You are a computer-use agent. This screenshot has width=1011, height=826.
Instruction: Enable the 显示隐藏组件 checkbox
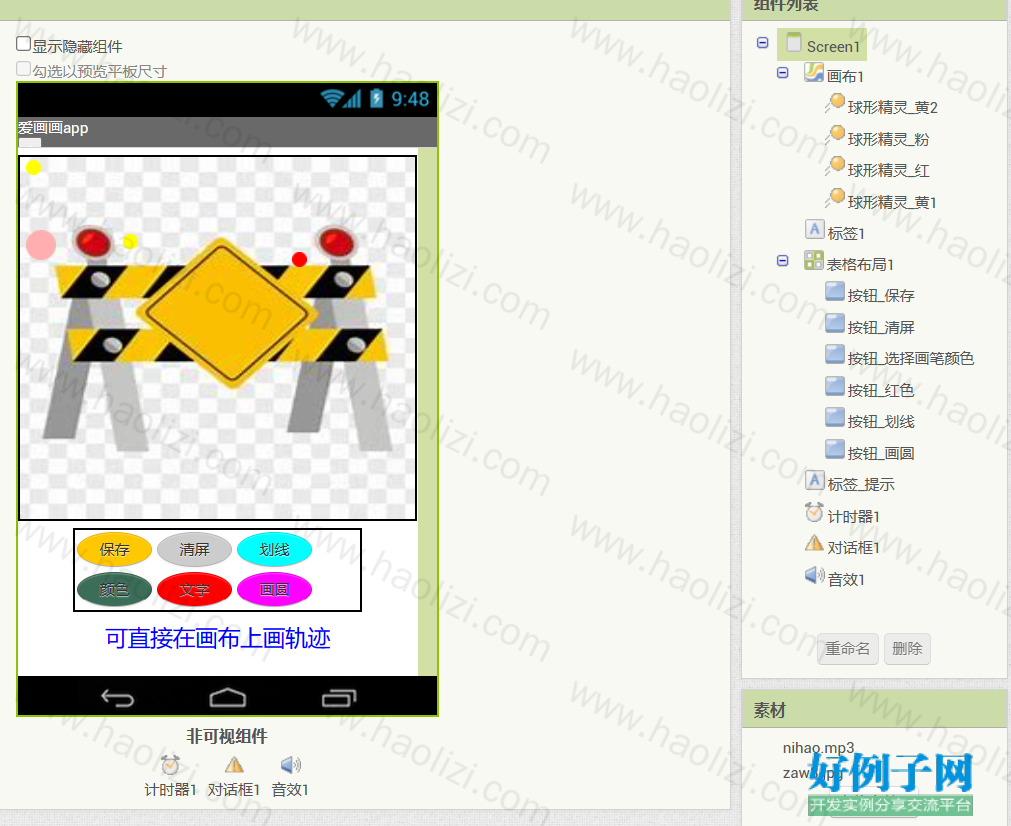[23, 44]
